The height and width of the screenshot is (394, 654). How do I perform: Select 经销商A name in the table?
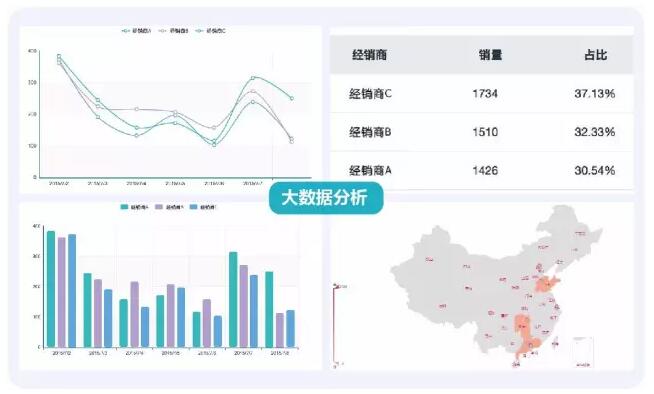point(370,171)
